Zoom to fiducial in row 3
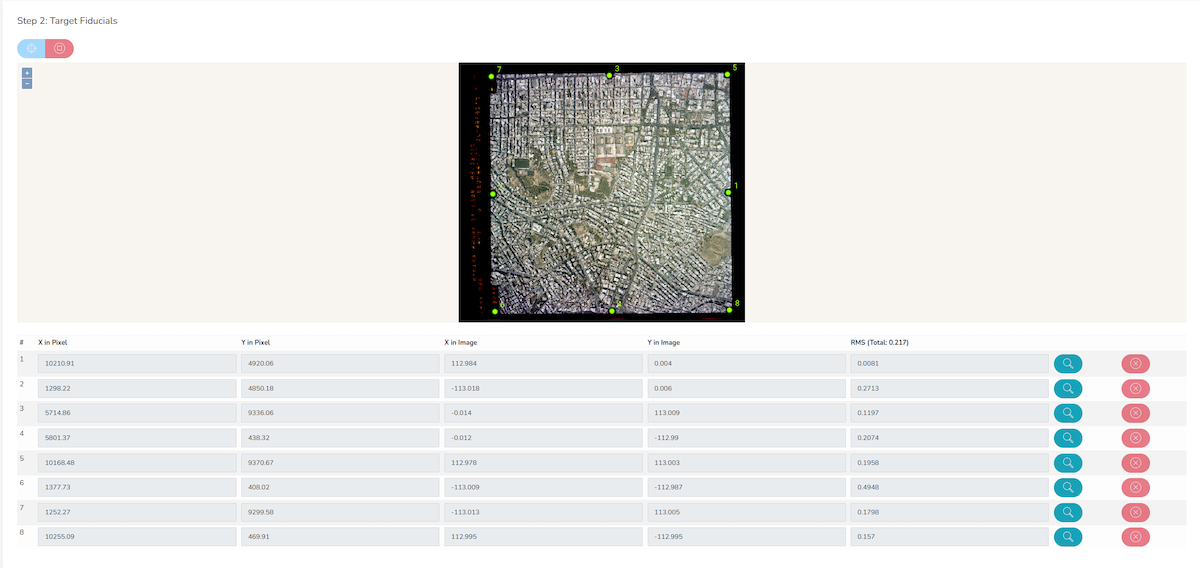Viewport: 1200px width, 568px height. (1067, 412)
